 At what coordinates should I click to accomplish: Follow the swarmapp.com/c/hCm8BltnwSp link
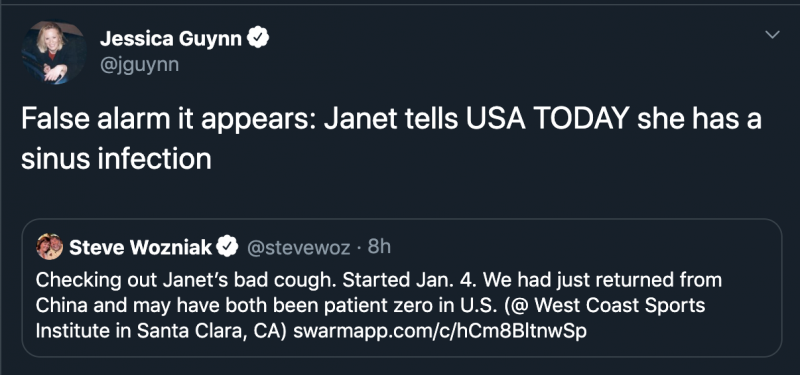point(440,331)
